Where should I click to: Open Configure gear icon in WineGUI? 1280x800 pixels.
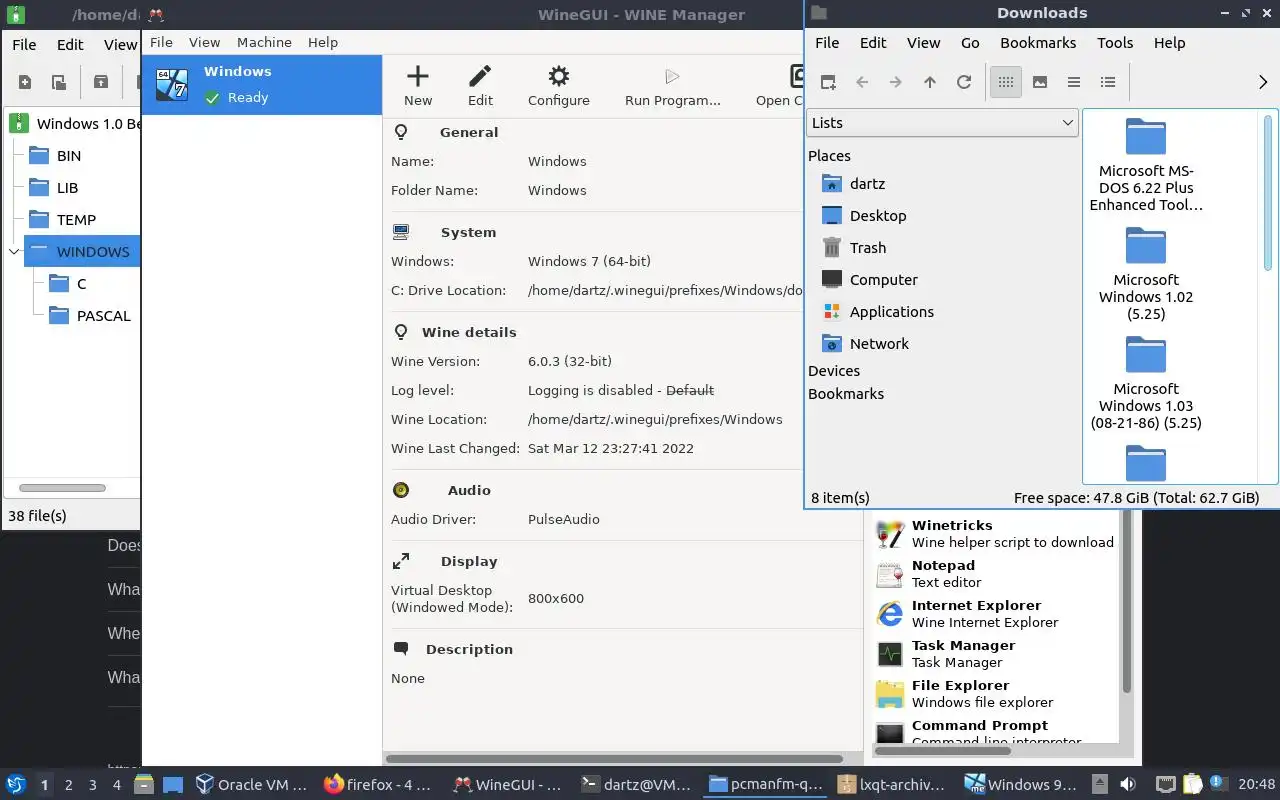pos(559,76)
